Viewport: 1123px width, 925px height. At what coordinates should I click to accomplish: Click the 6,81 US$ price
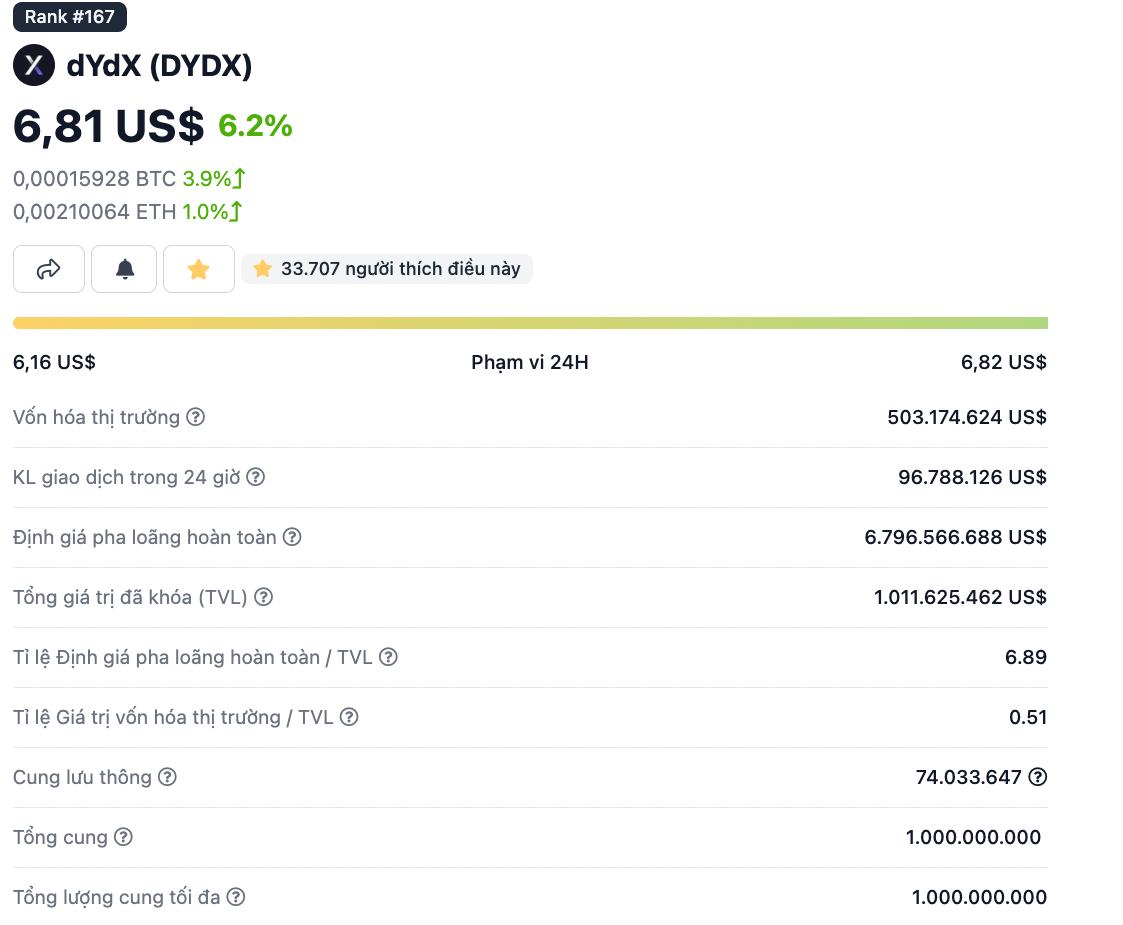click(108, 127)
